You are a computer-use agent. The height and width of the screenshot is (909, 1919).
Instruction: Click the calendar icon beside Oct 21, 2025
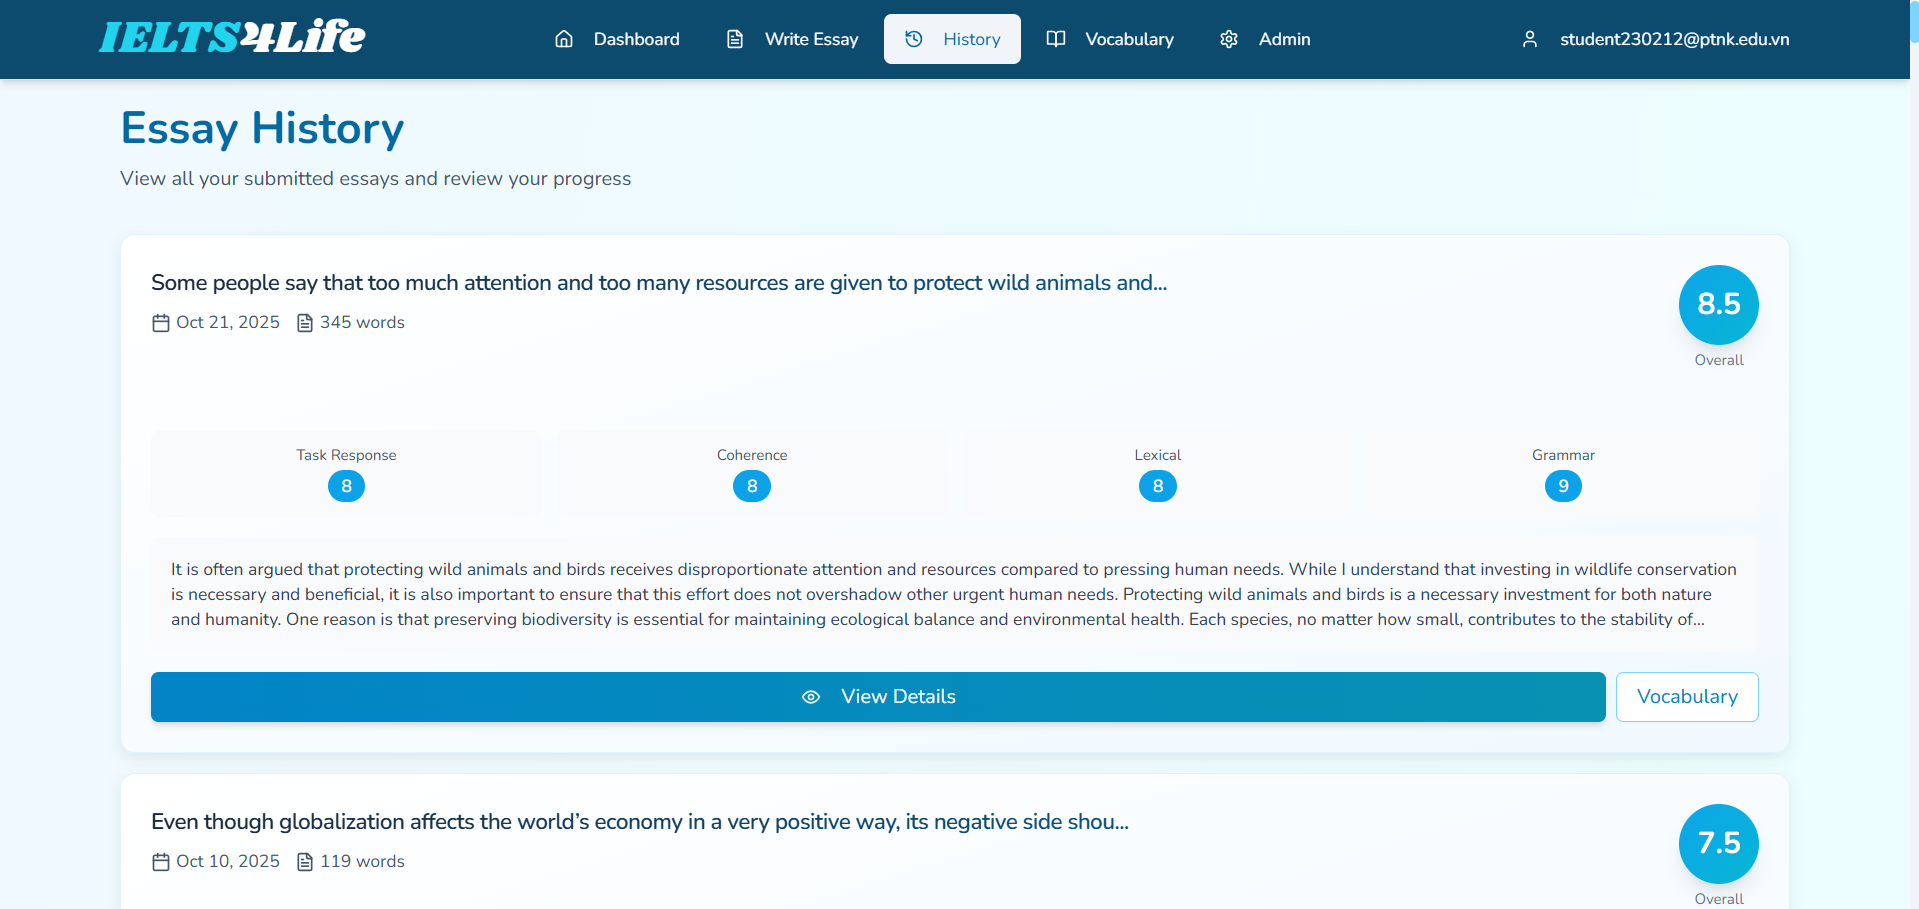click(x=161, y=323)
